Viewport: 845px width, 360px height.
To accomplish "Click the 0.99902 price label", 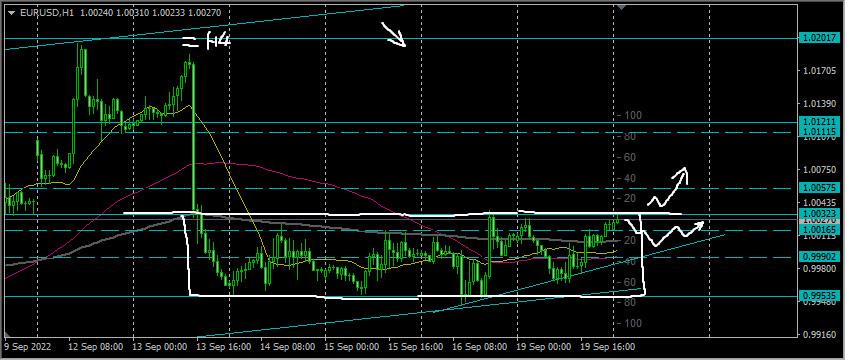I will click(x=821, y=258).
